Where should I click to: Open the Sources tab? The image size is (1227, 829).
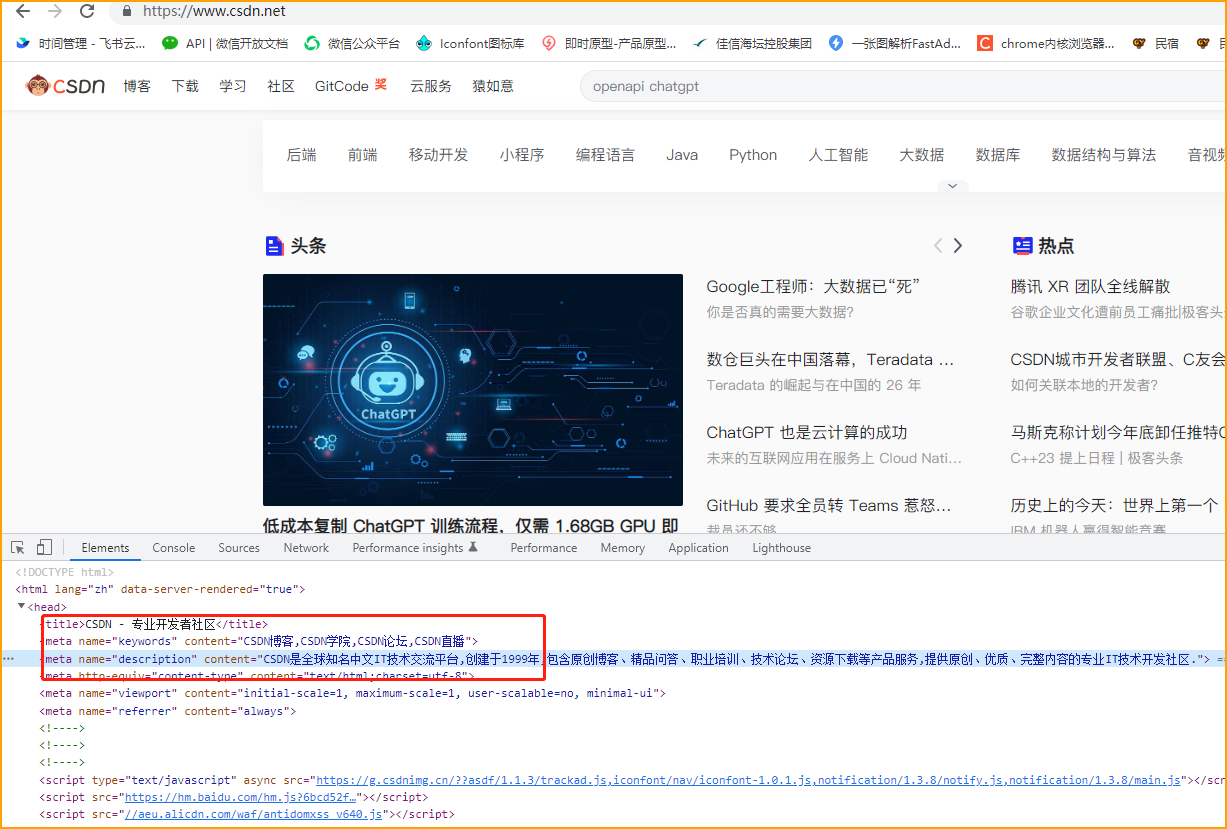pos(239,548)
